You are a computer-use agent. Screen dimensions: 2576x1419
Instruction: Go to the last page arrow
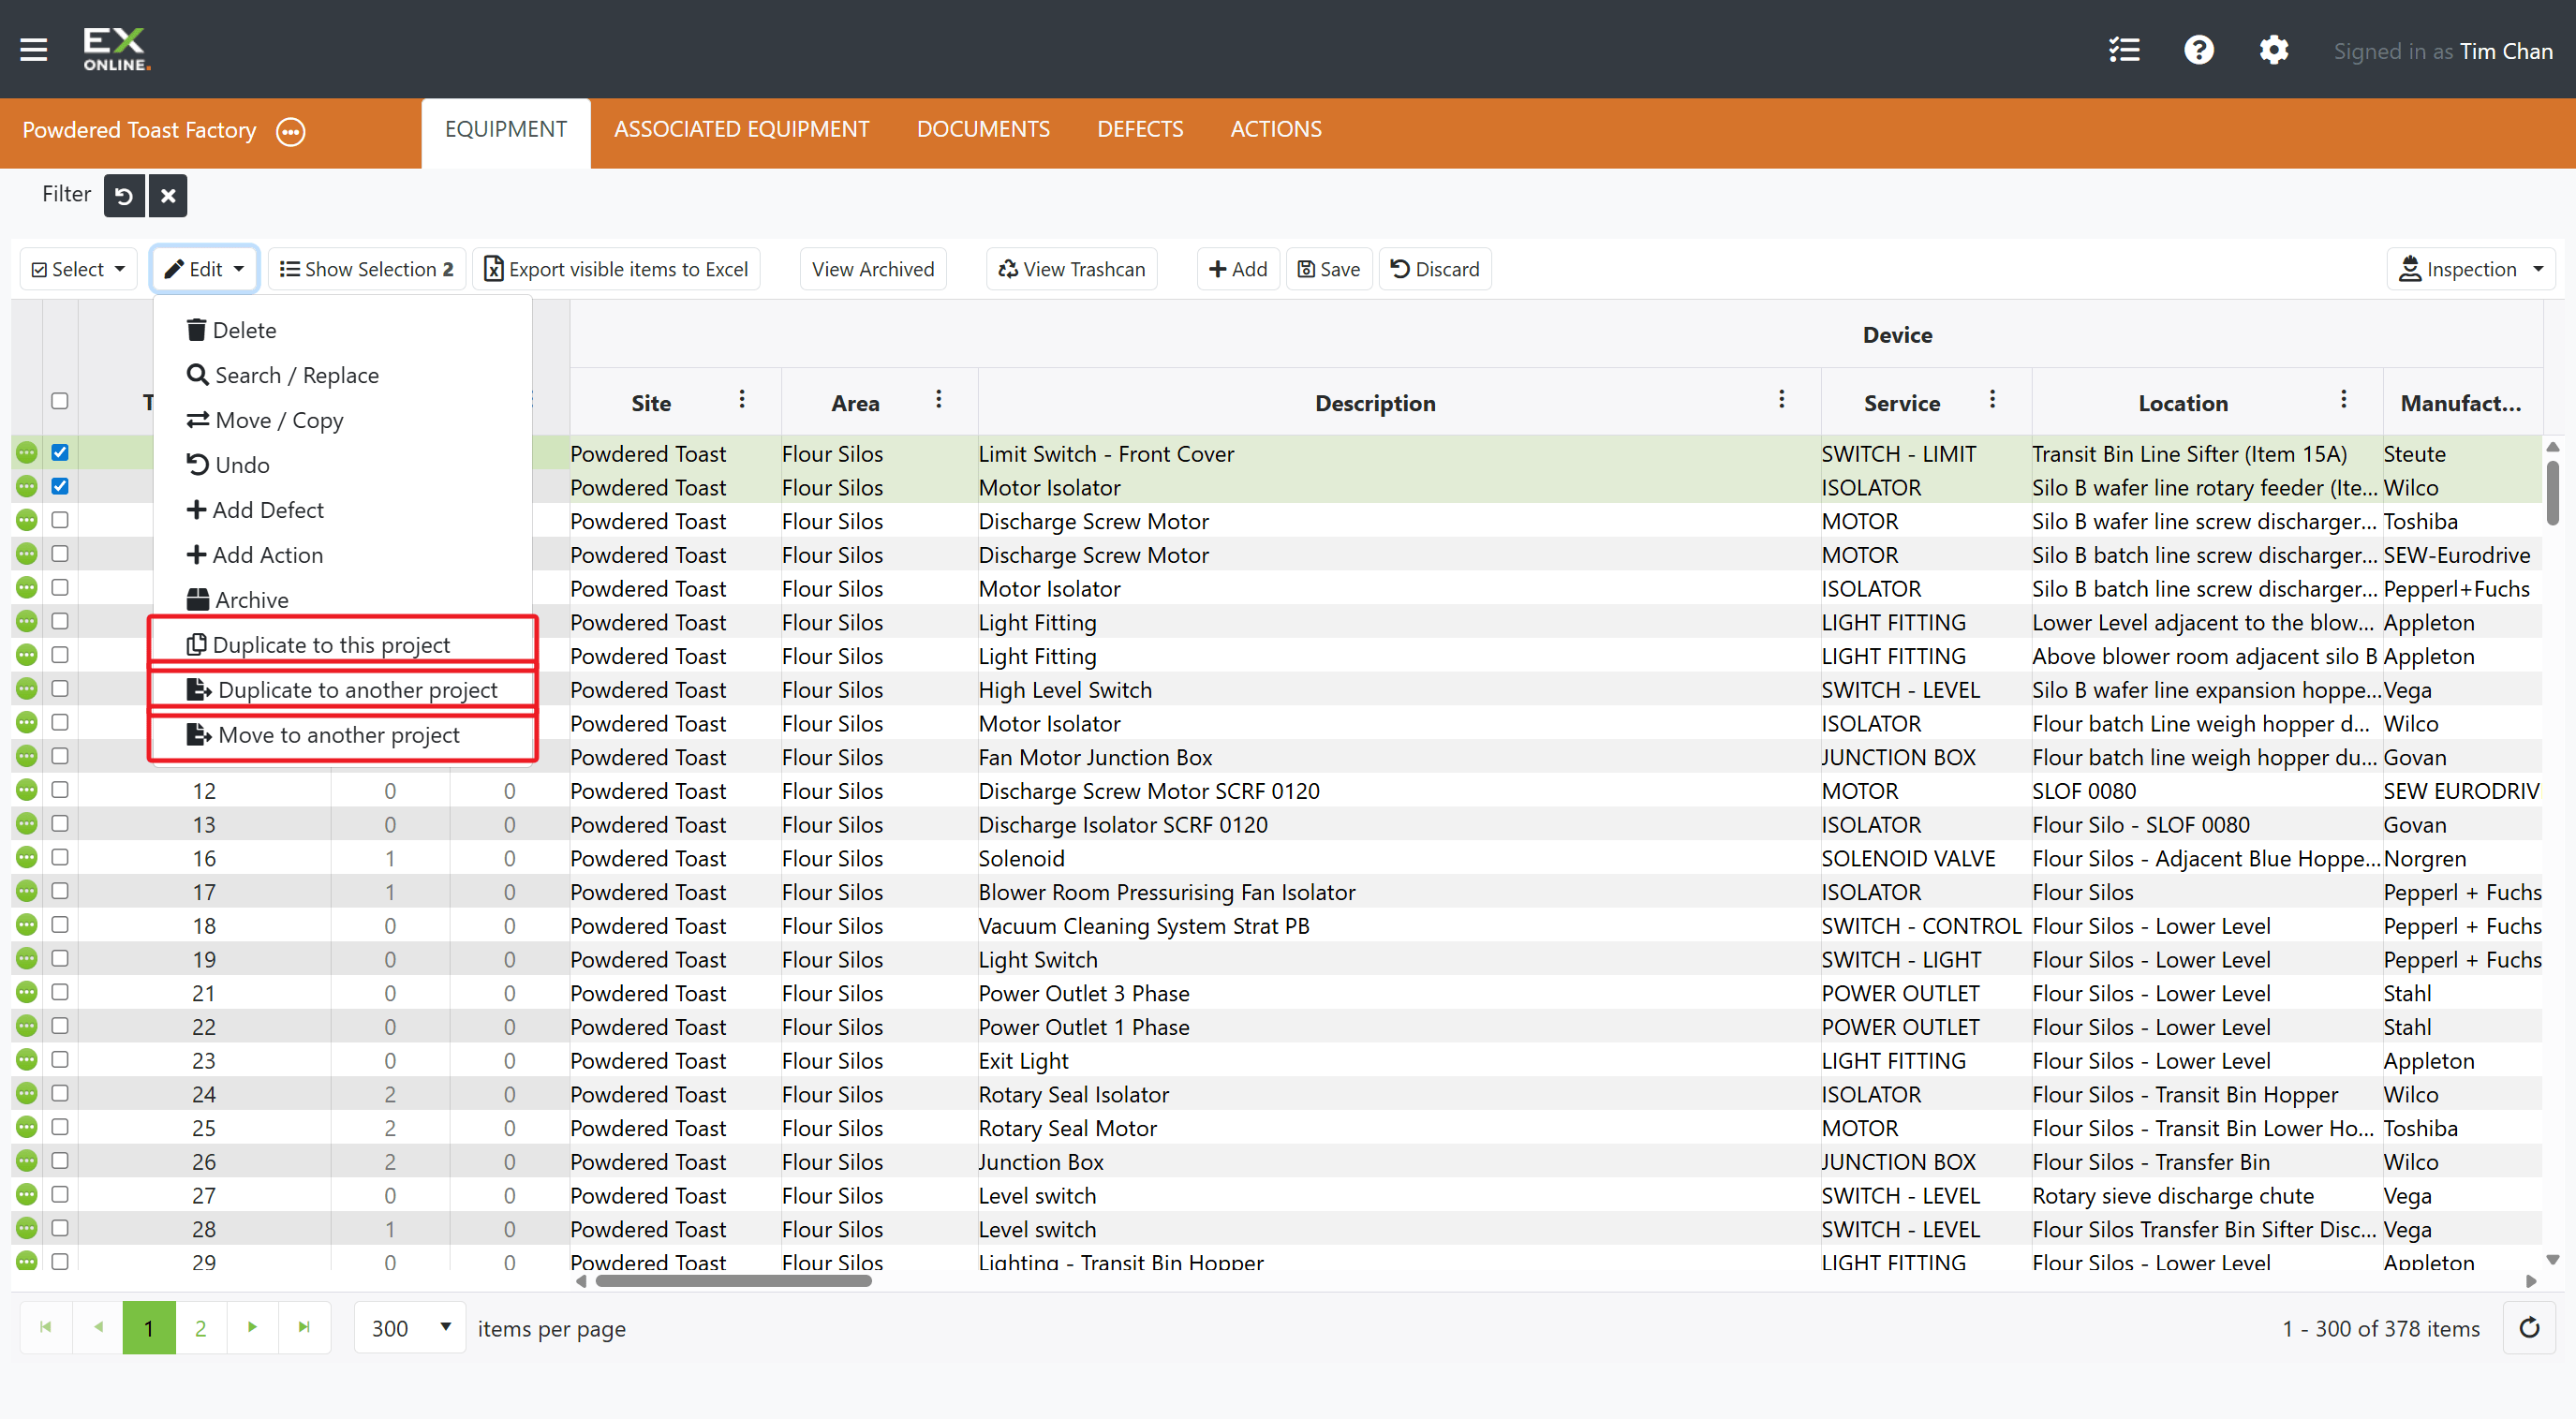coord(304,1327)
